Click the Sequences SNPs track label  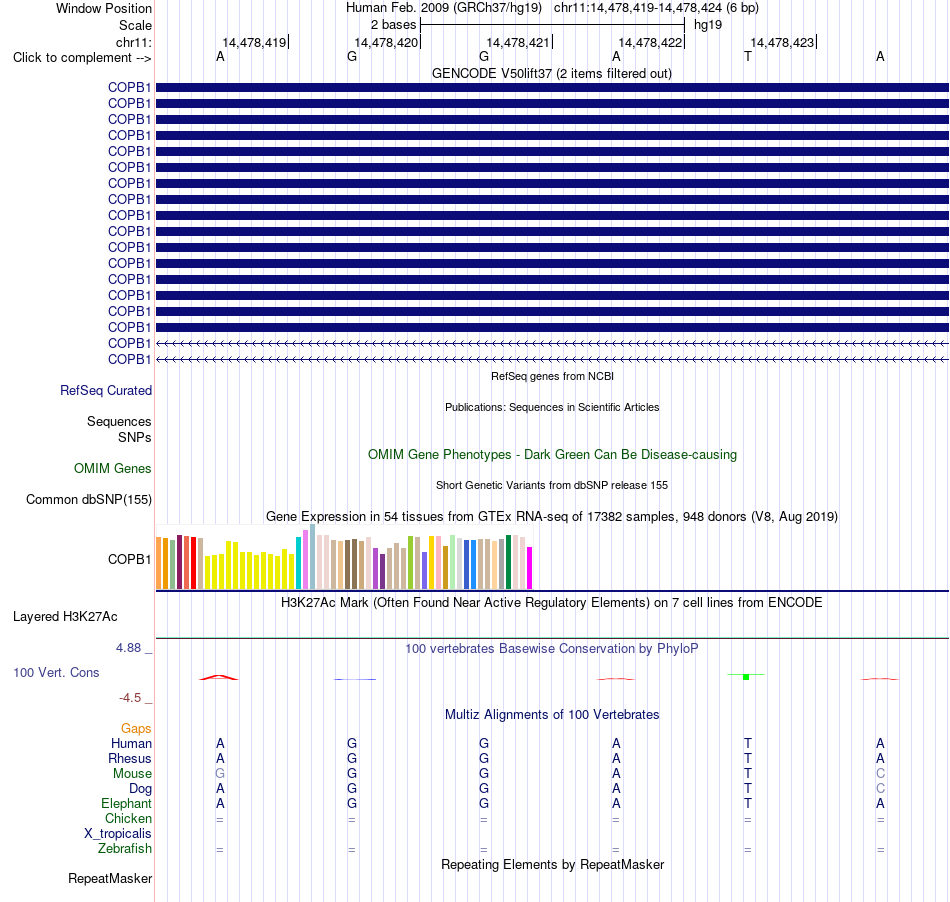pos(119,429)
